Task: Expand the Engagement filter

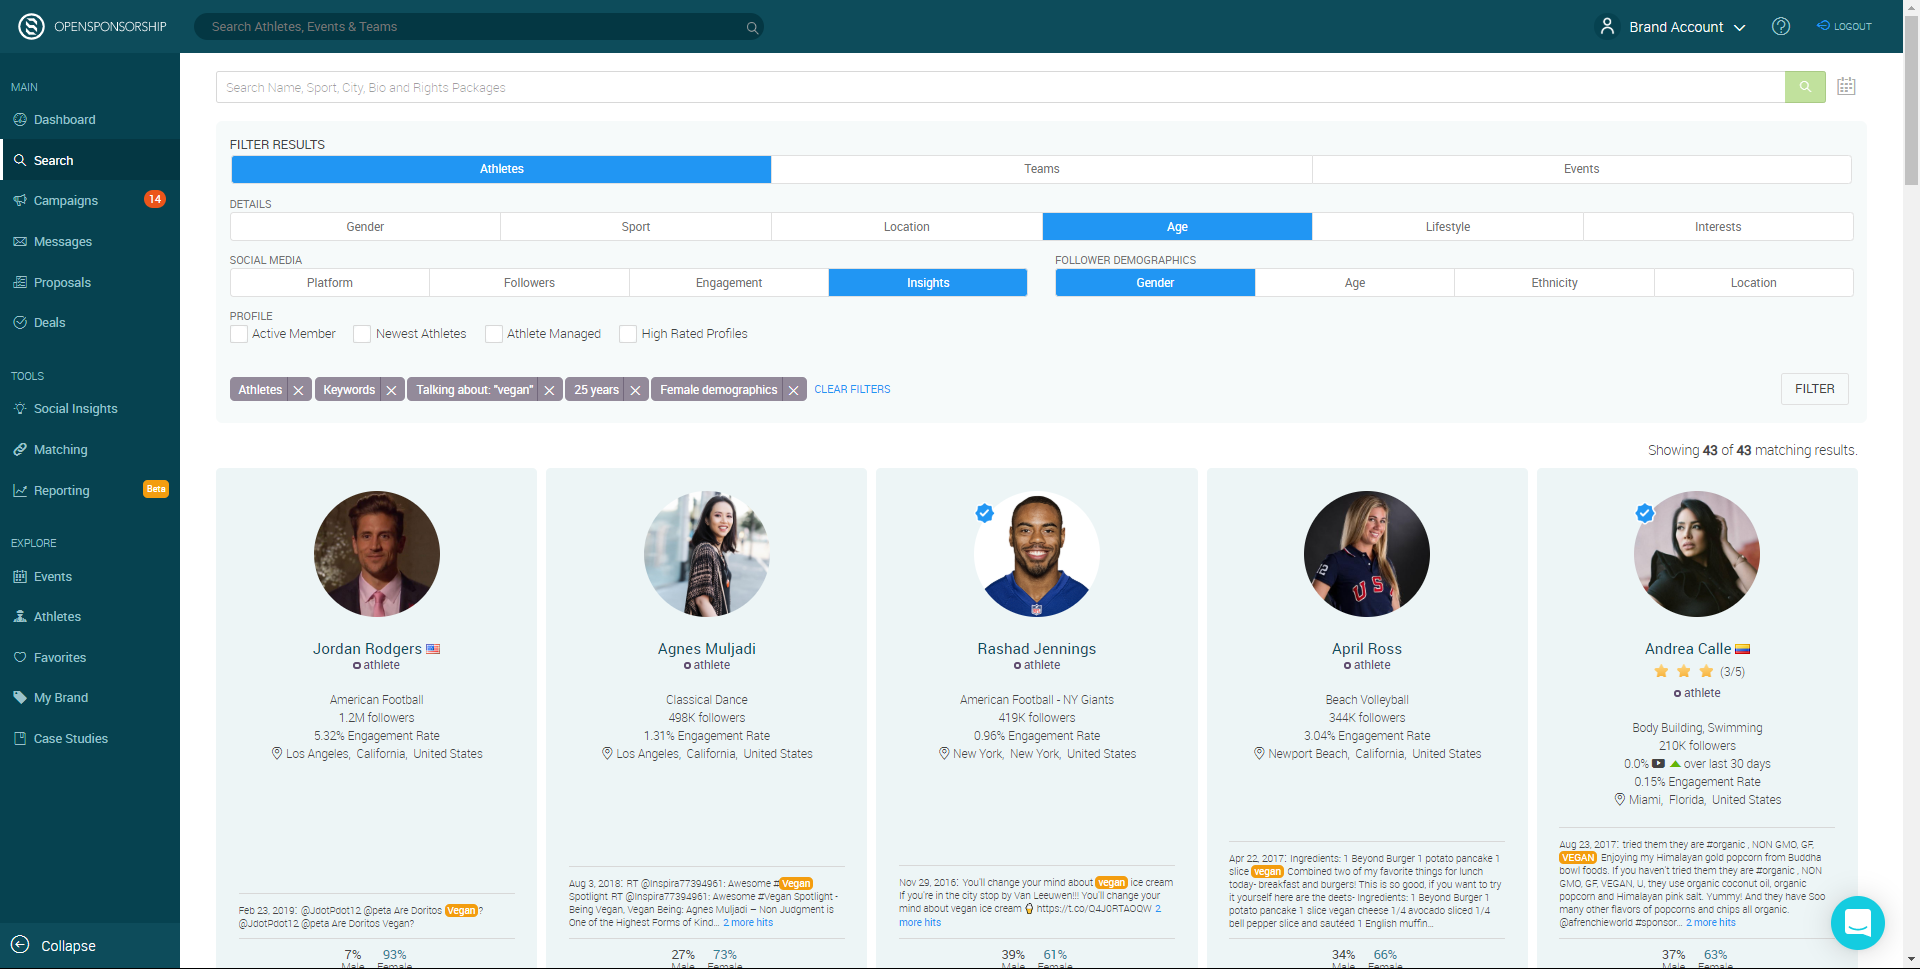Action: tap(729, 283)
